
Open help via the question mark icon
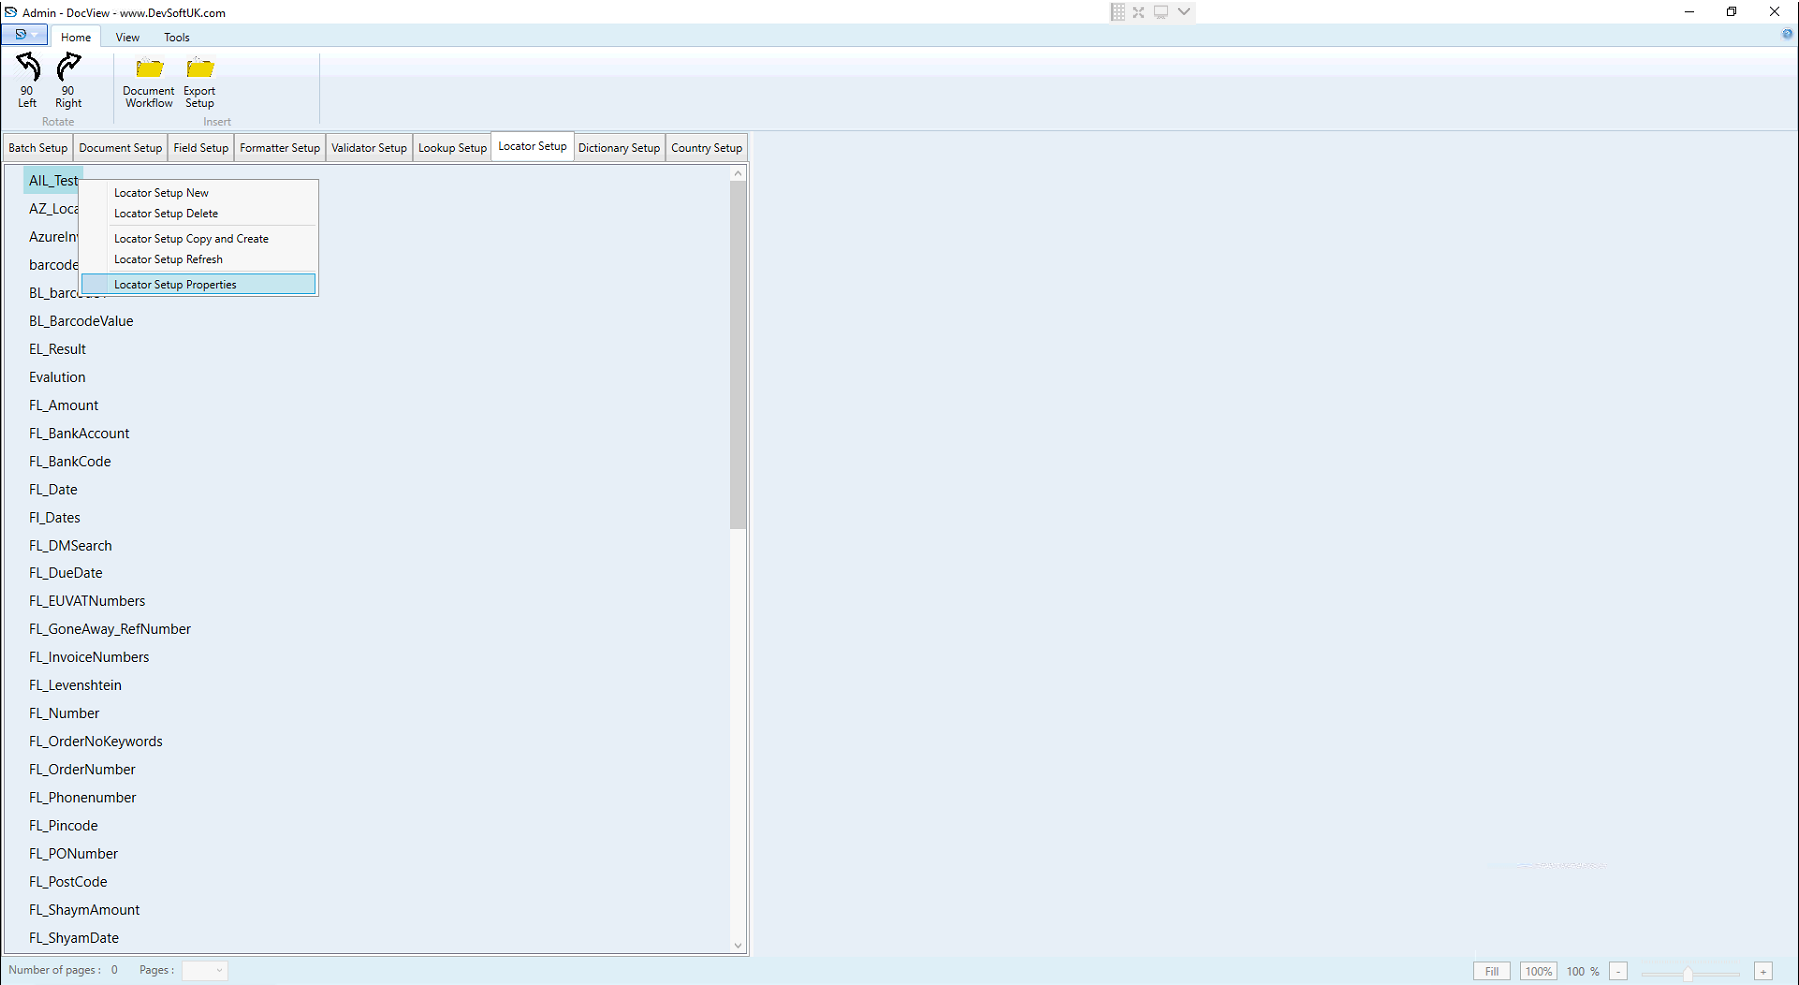1787,33
